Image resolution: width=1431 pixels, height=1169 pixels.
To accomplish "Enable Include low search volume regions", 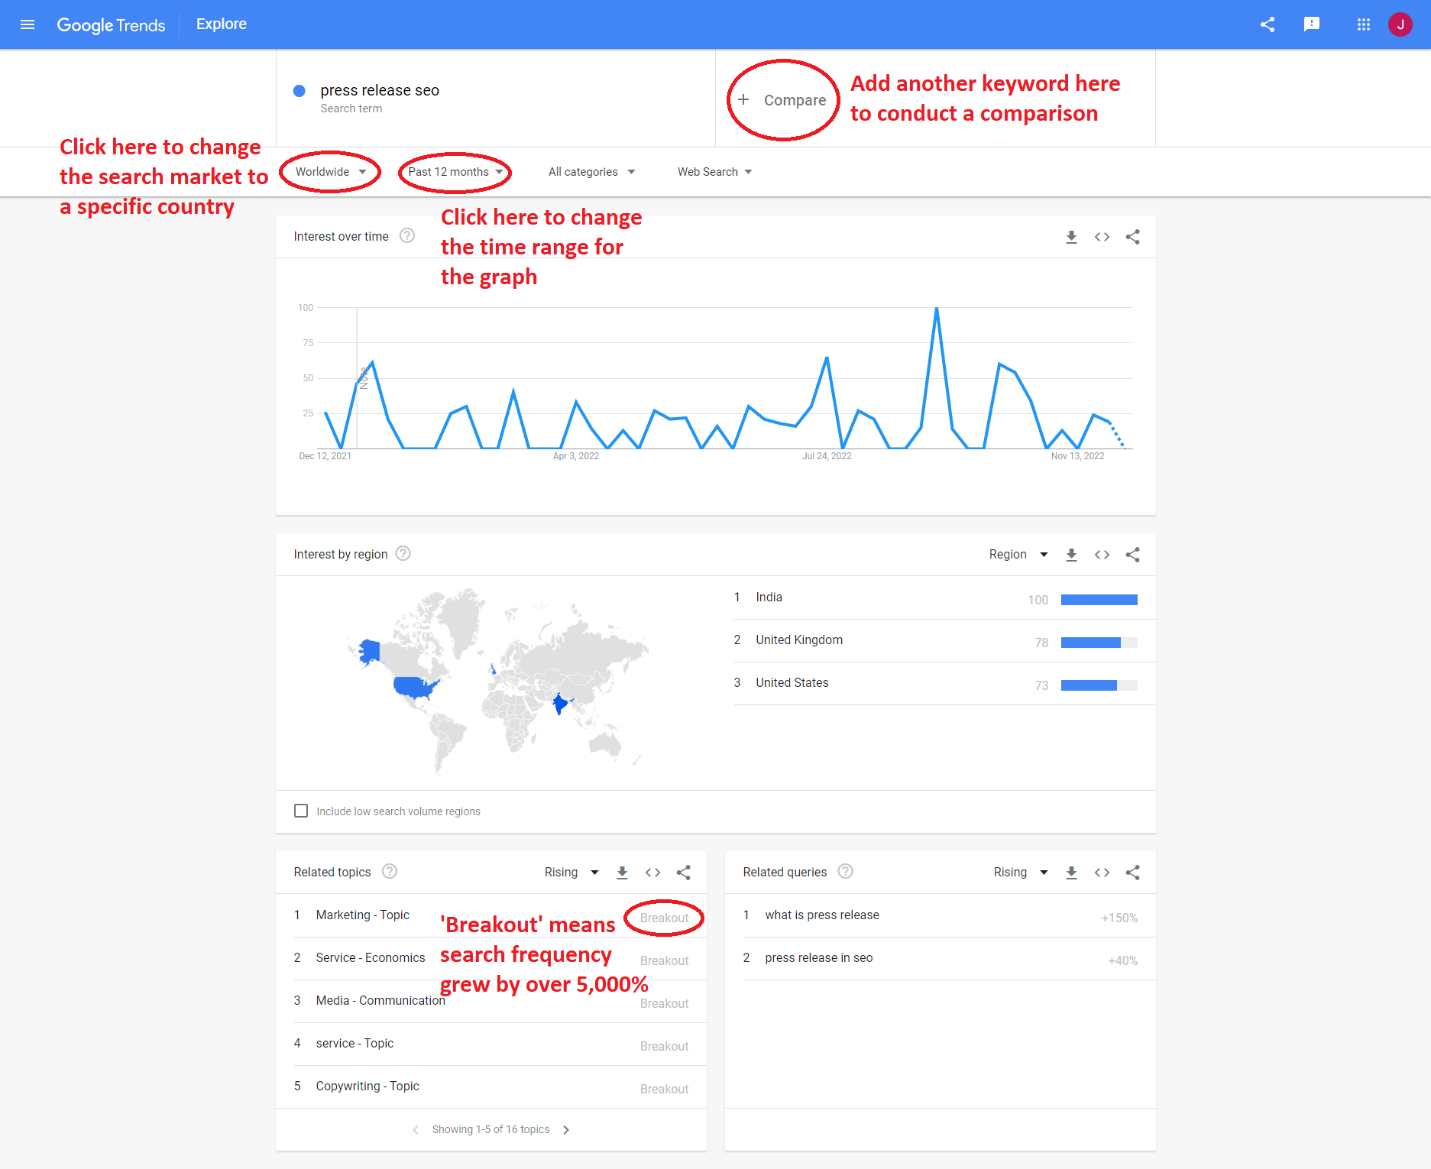I will (301, 811).
